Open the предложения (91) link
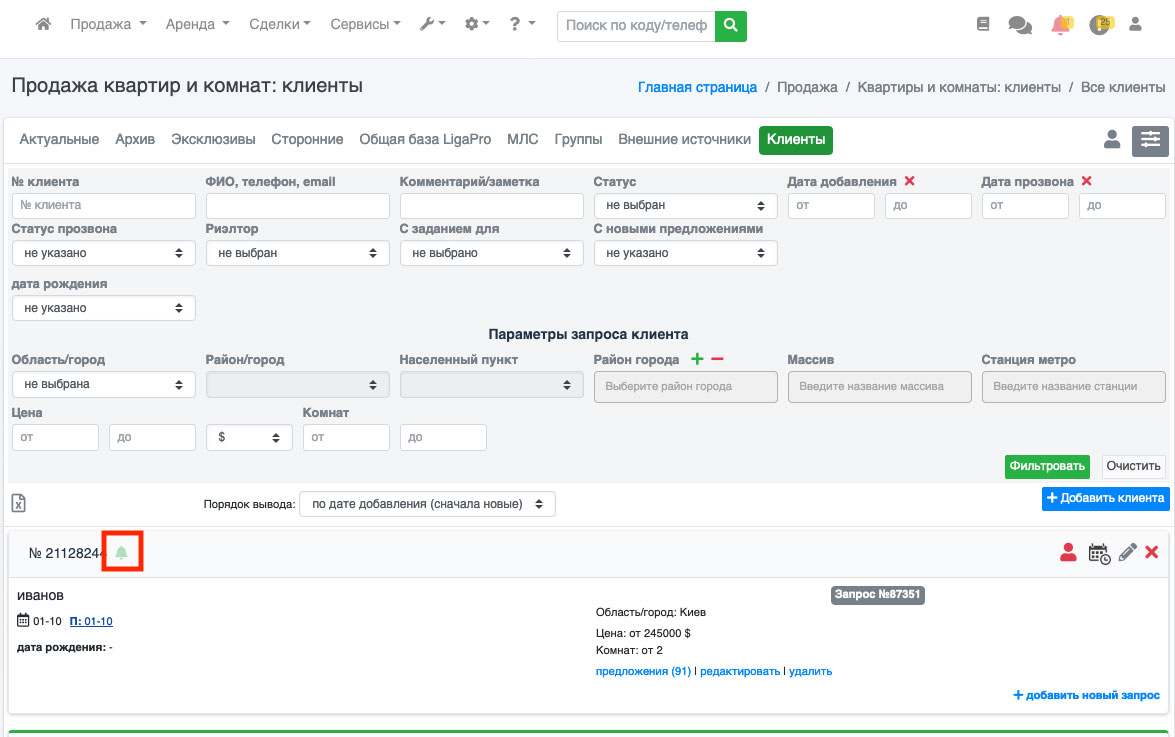This screenshot has width=1175, height=737. (x=643, y=671)
